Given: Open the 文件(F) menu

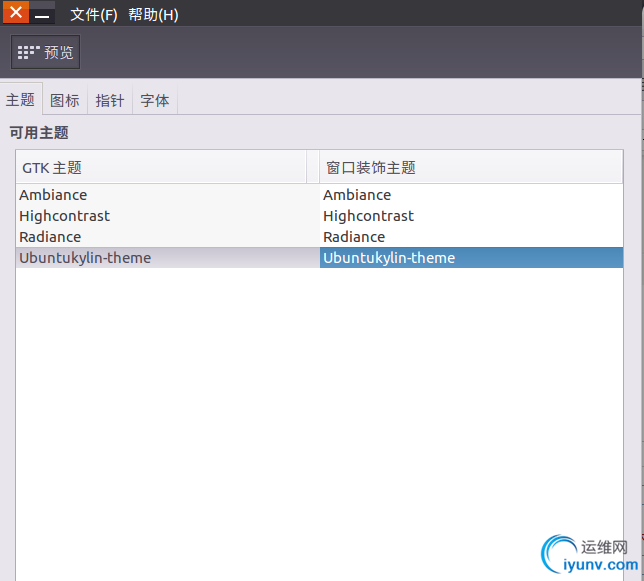Looking at the screenshot, I should (x=94, y=15).
